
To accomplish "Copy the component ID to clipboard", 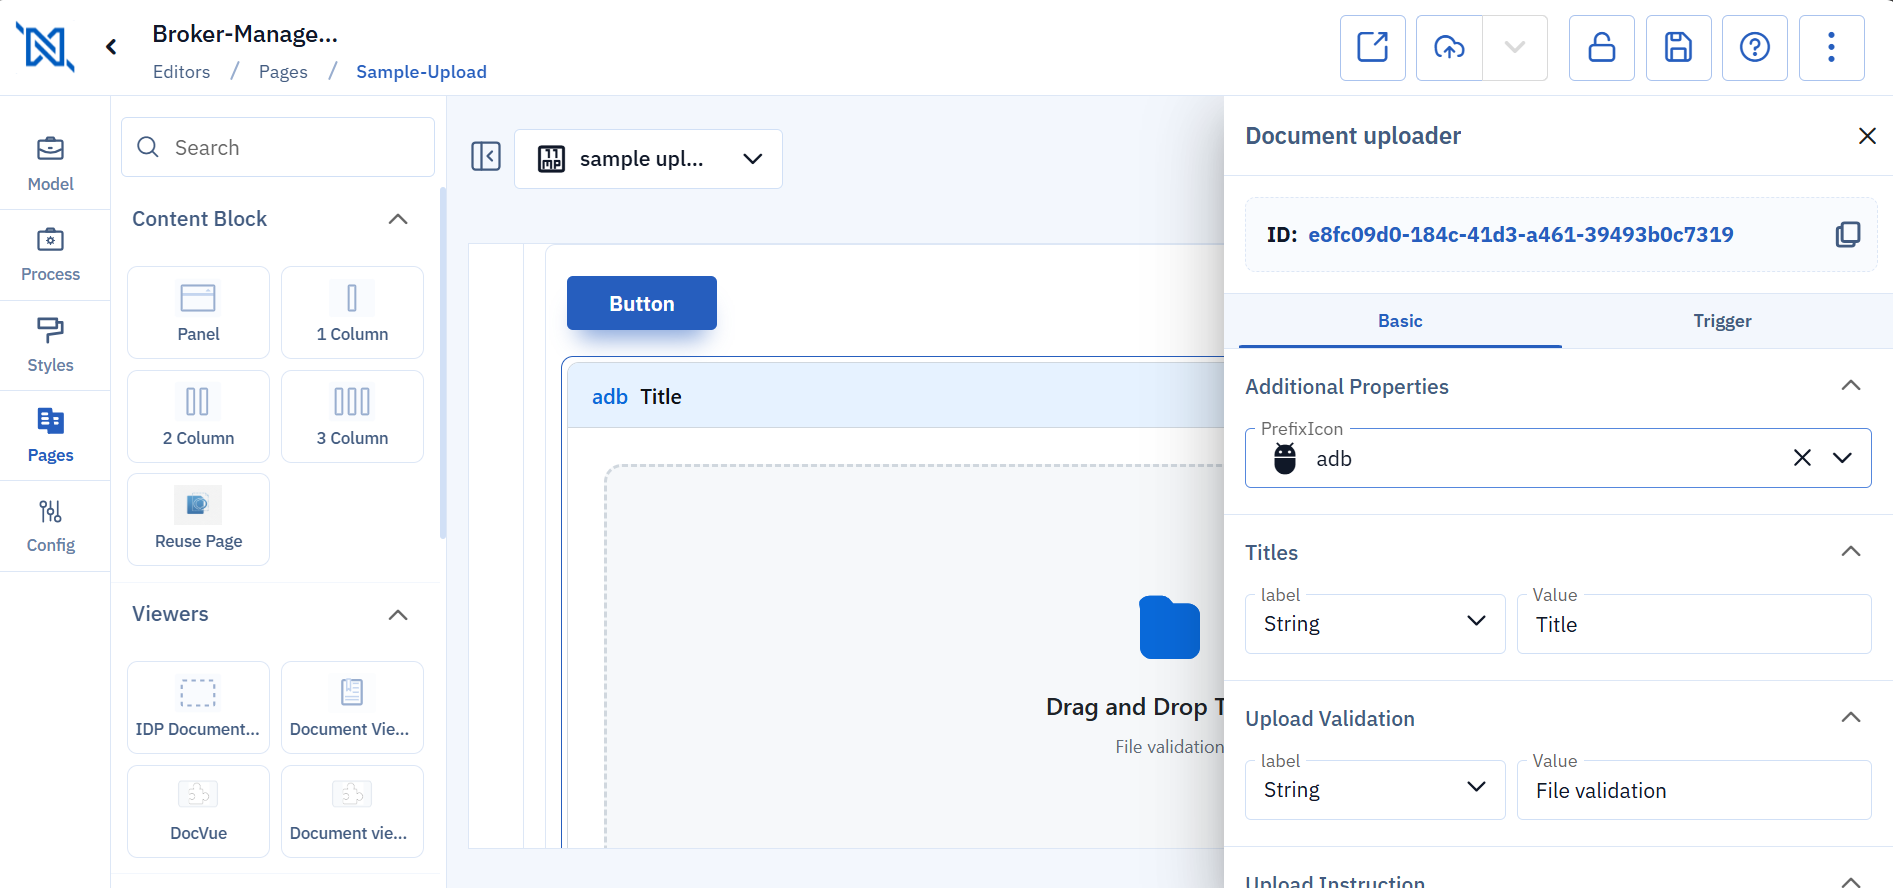I will click(x=1847, y=235).
